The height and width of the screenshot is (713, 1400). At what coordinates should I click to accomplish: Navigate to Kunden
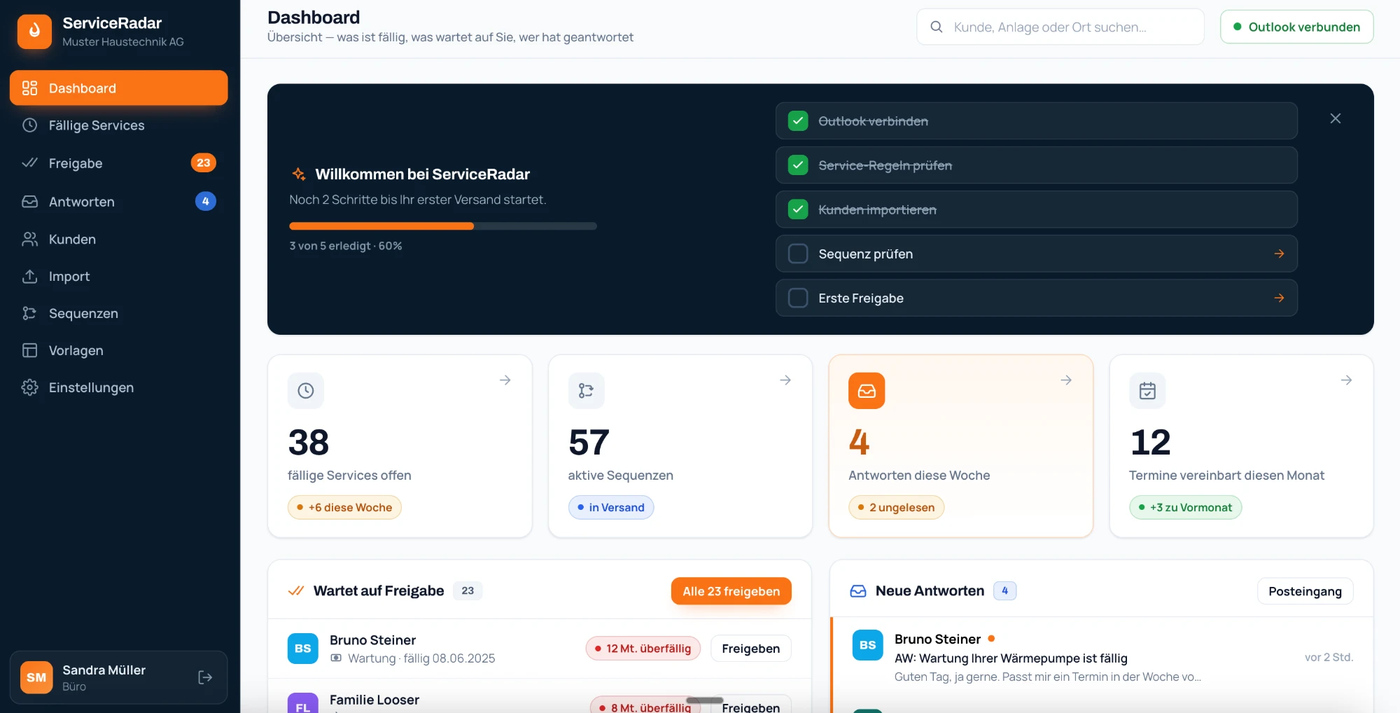(x=119, y=239)
